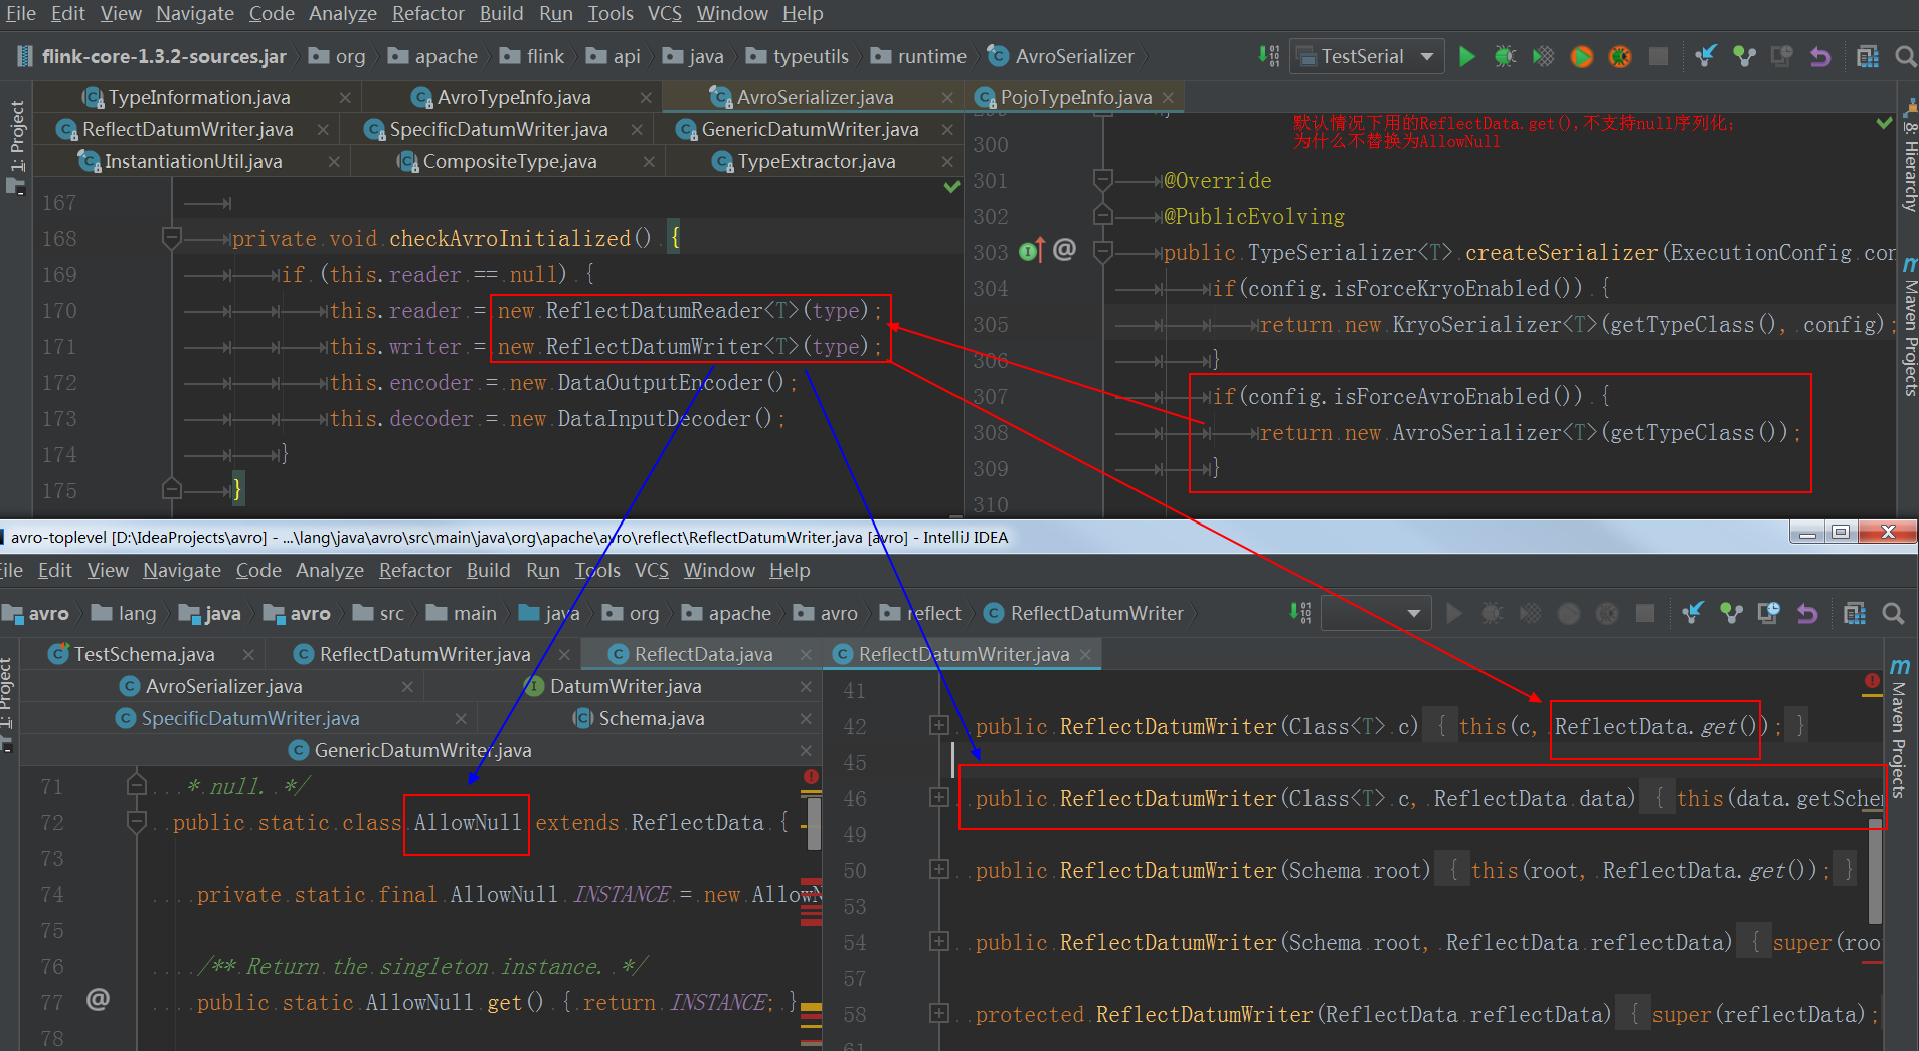Run the TestSerial configuration

[1466, 56]
